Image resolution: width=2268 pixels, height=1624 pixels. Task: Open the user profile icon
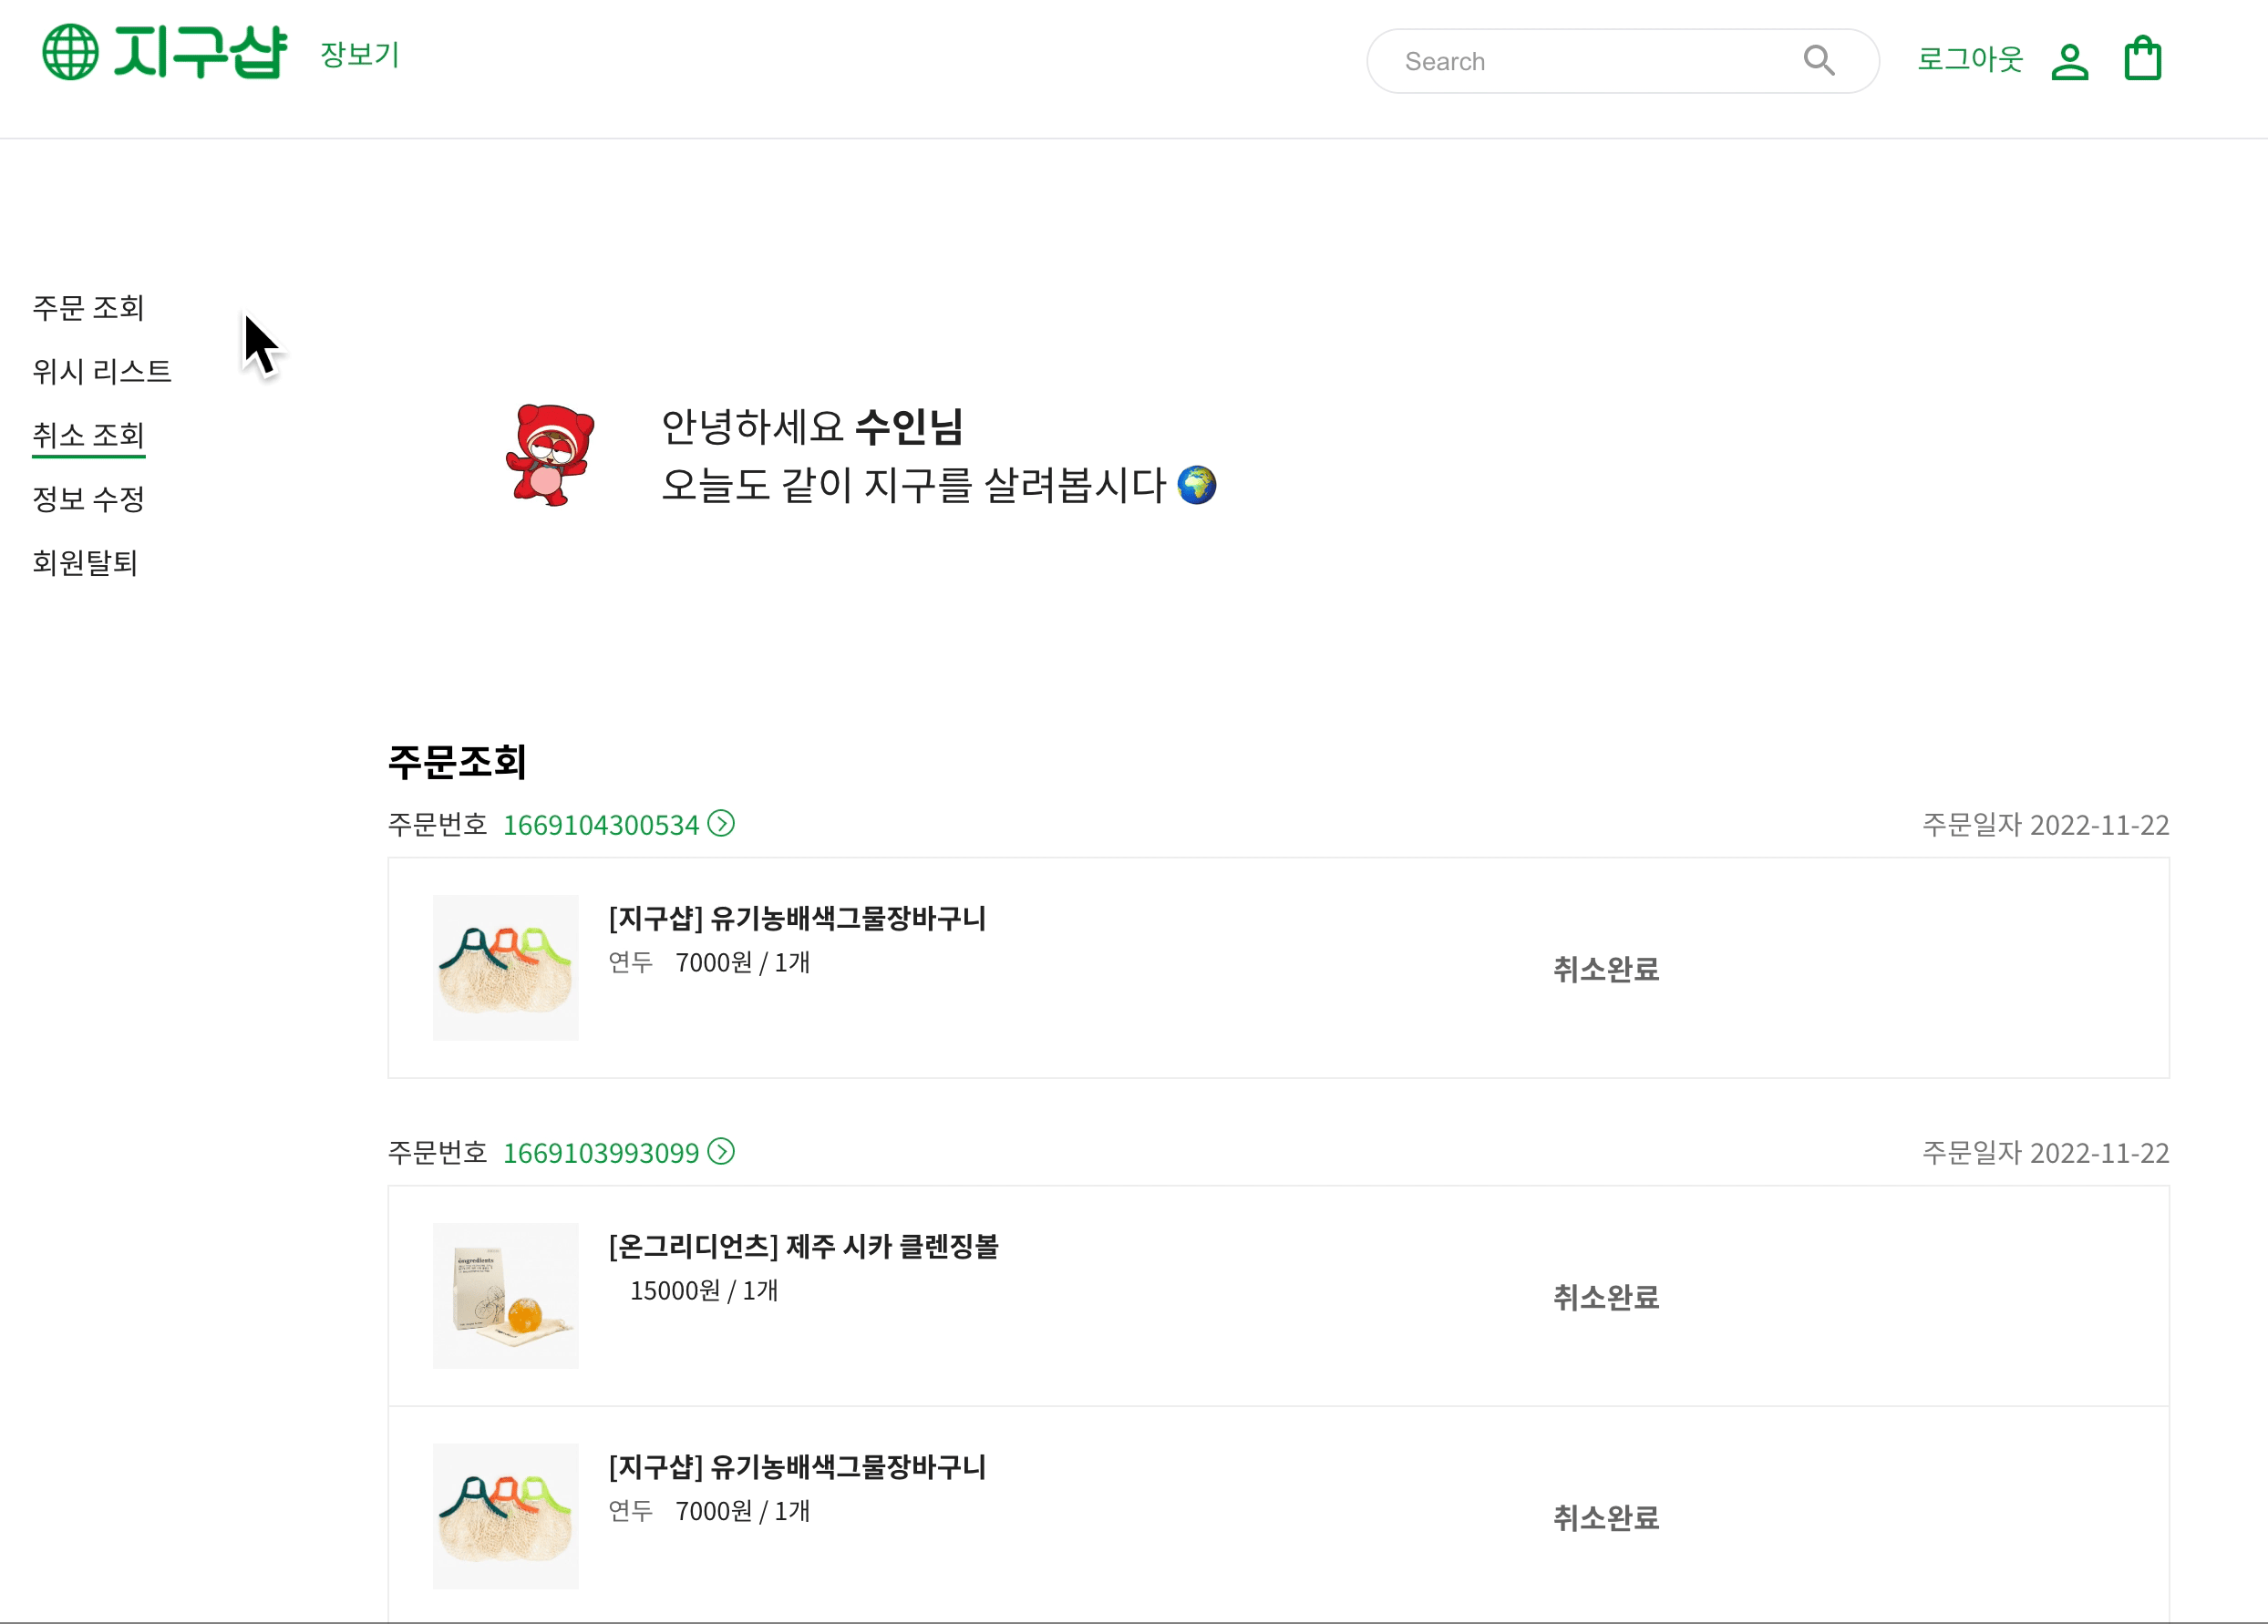pyautogui.click(x=2069, y=61)
